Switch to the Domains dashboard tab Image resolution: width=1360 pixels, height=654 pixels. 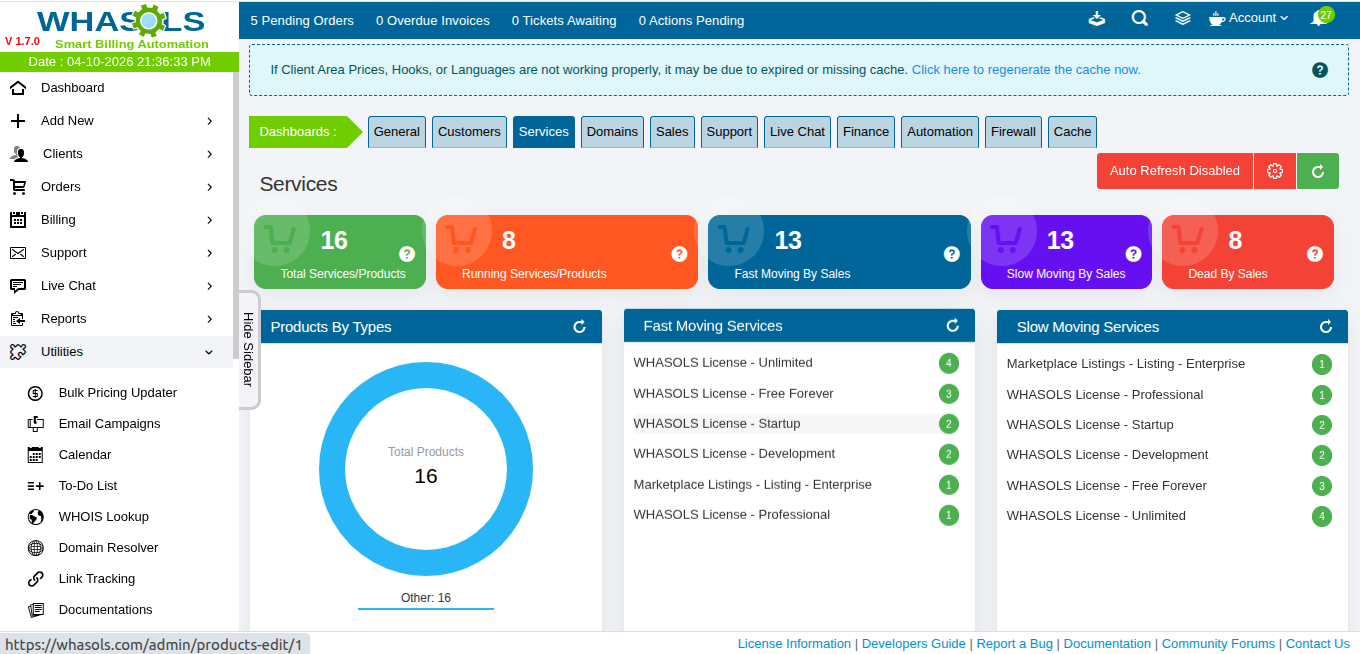(612, 132)
